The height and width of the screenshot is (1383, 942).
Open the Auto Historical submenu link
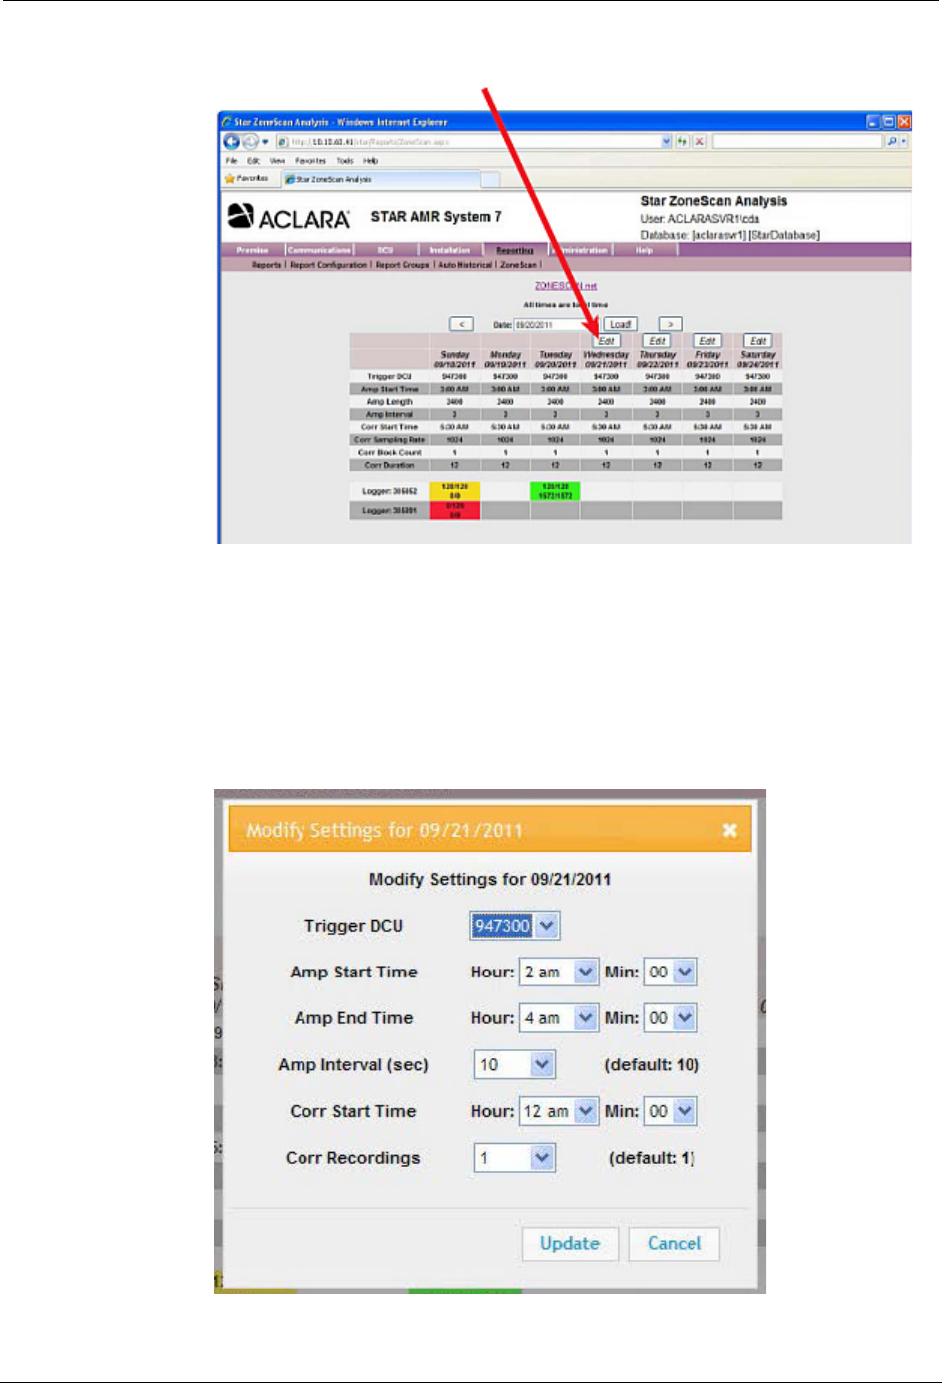(x=465, y=265)
